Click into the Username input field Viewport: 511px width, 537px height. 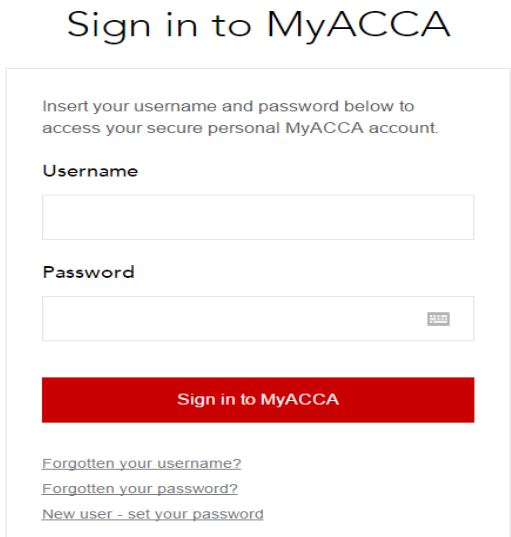[258, 217]
